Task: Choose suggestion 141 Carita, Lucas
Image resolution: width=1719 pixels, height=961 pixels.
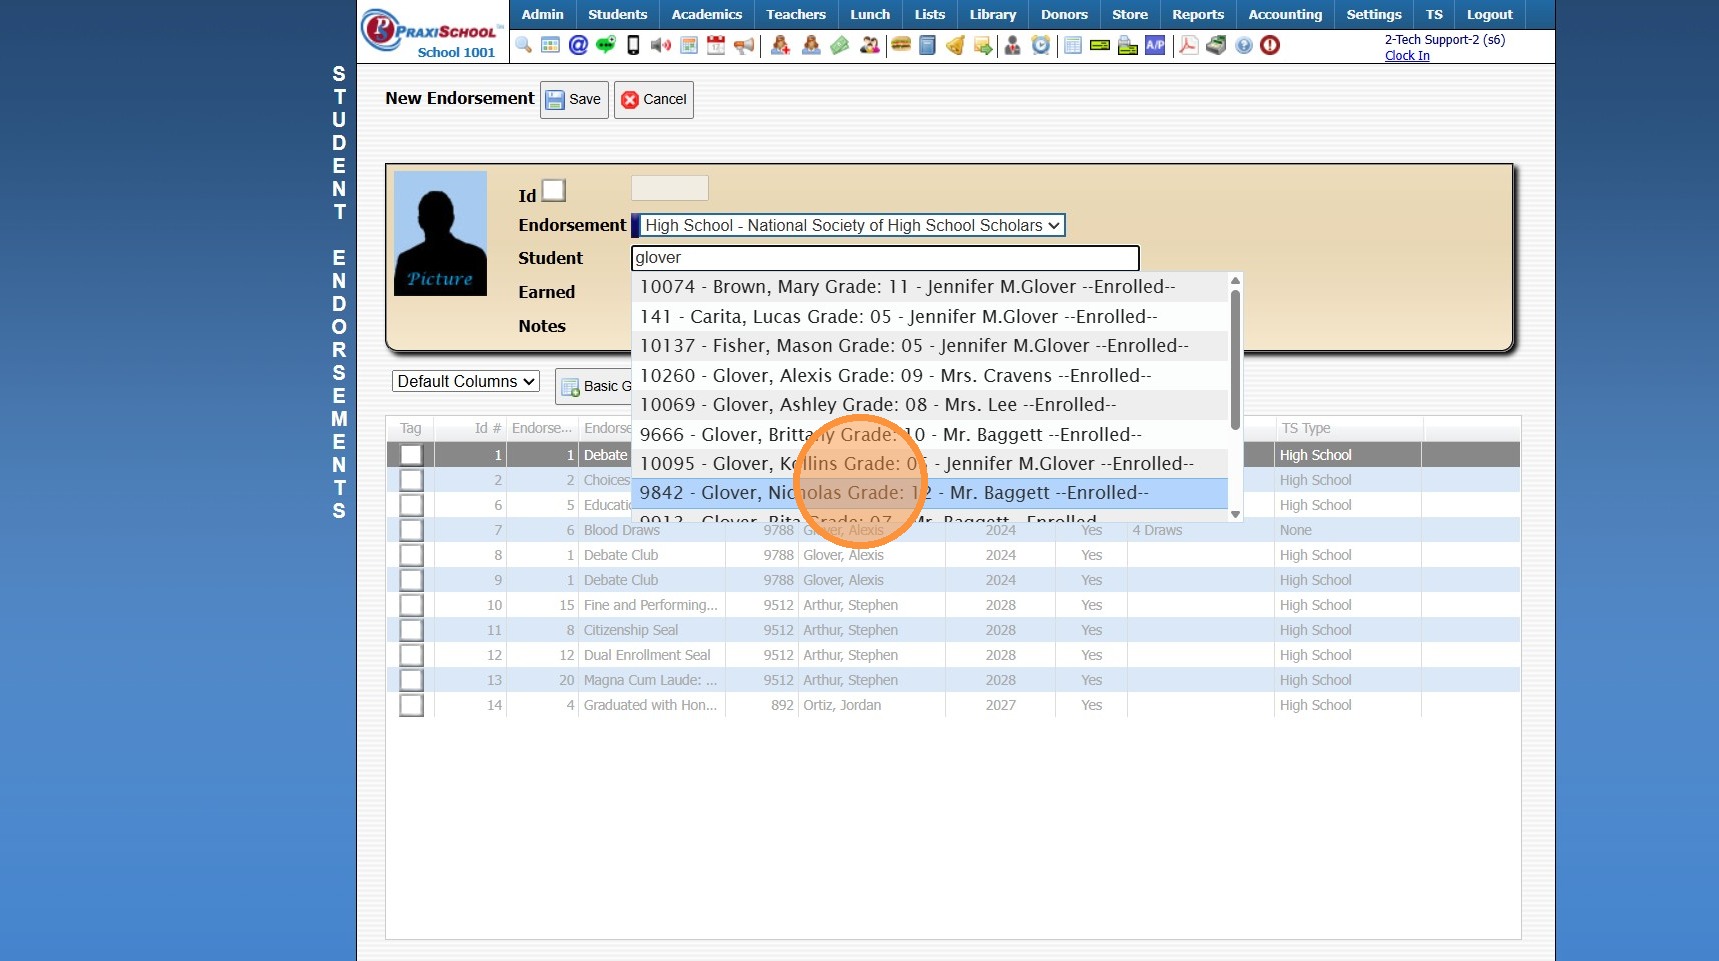Action: (x=930, y=317)
